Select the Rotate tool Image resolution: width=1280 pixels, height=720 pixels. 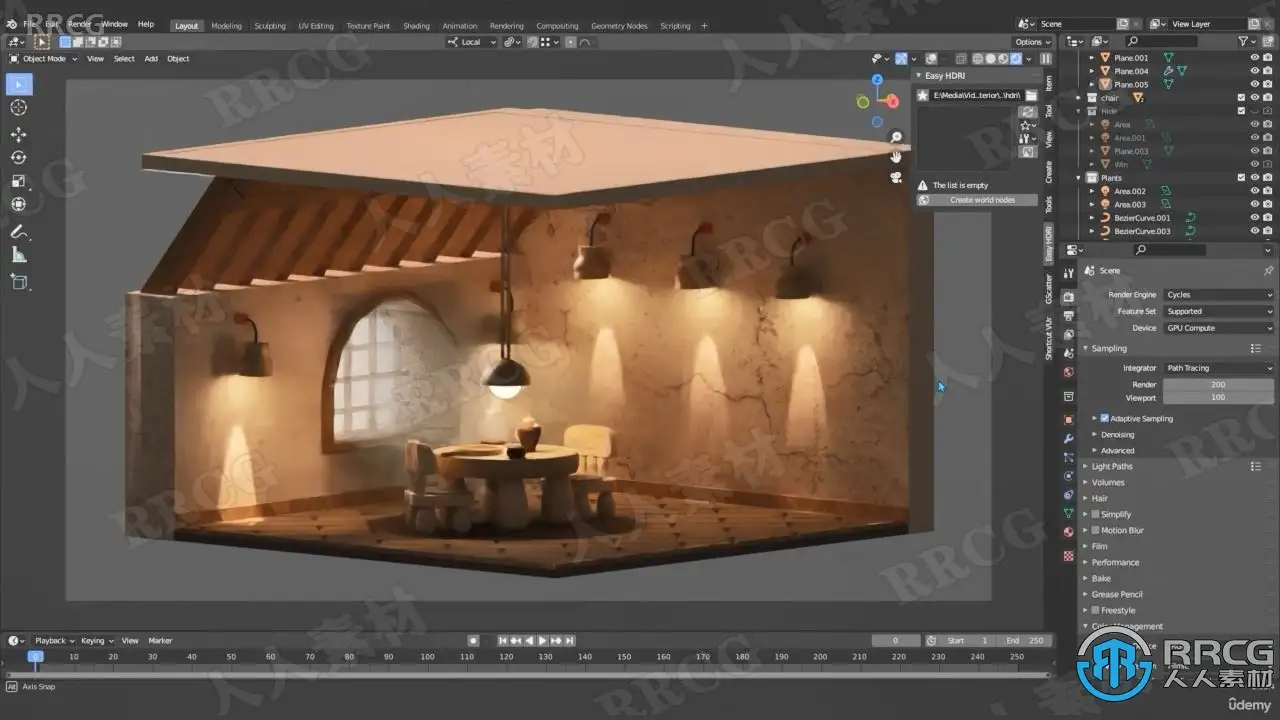[18, 158]
